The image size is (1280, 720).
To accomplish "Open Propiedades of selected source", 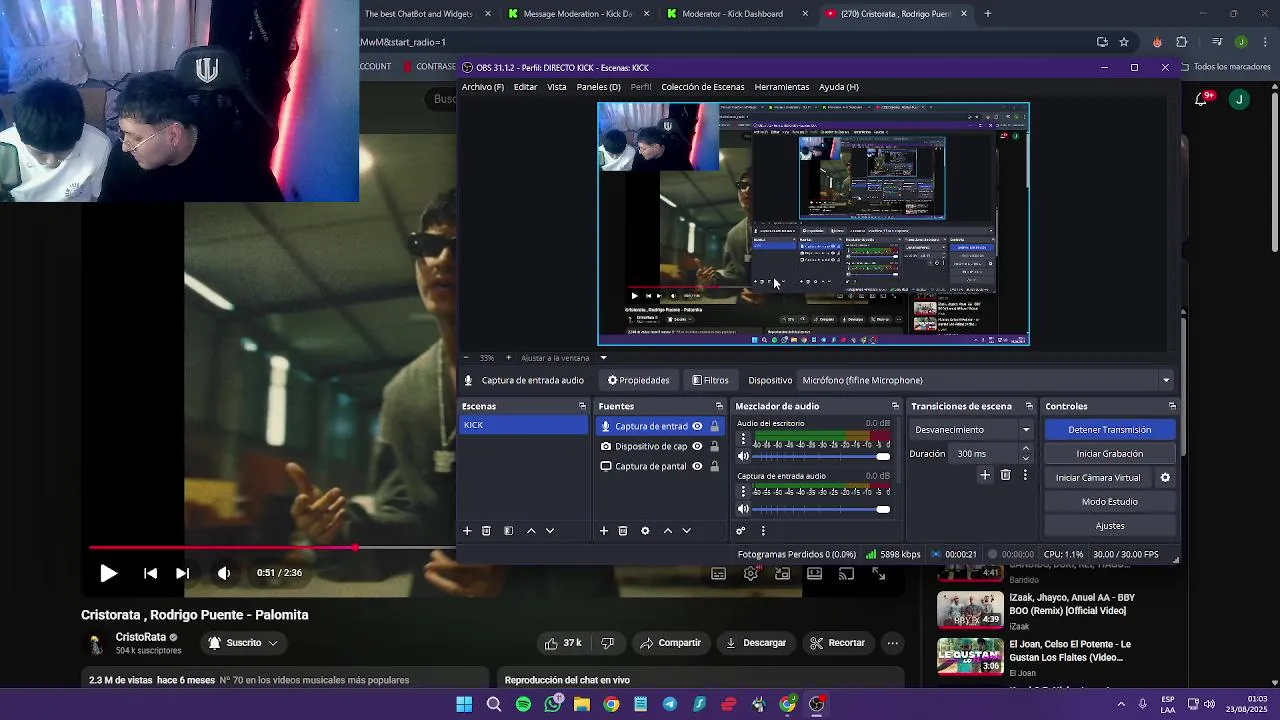I will 638,380.
